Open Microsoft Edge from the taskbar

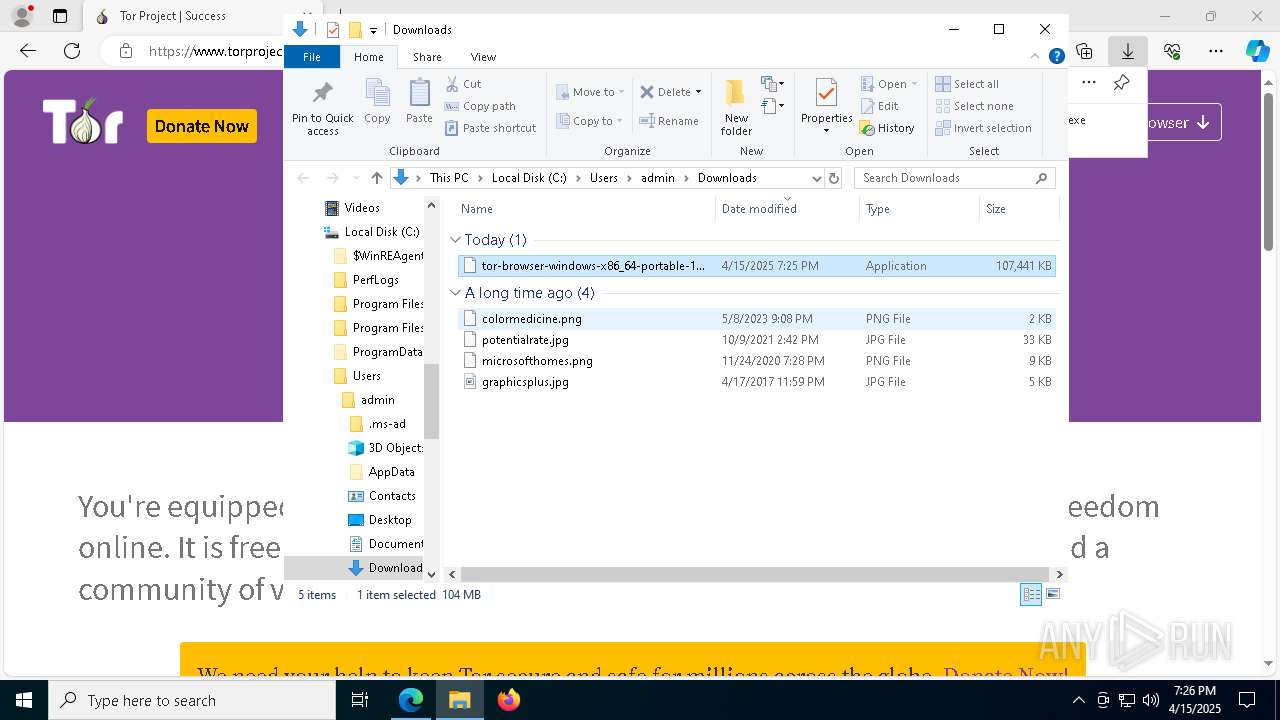pyautogui.click(x=411, y=700)
